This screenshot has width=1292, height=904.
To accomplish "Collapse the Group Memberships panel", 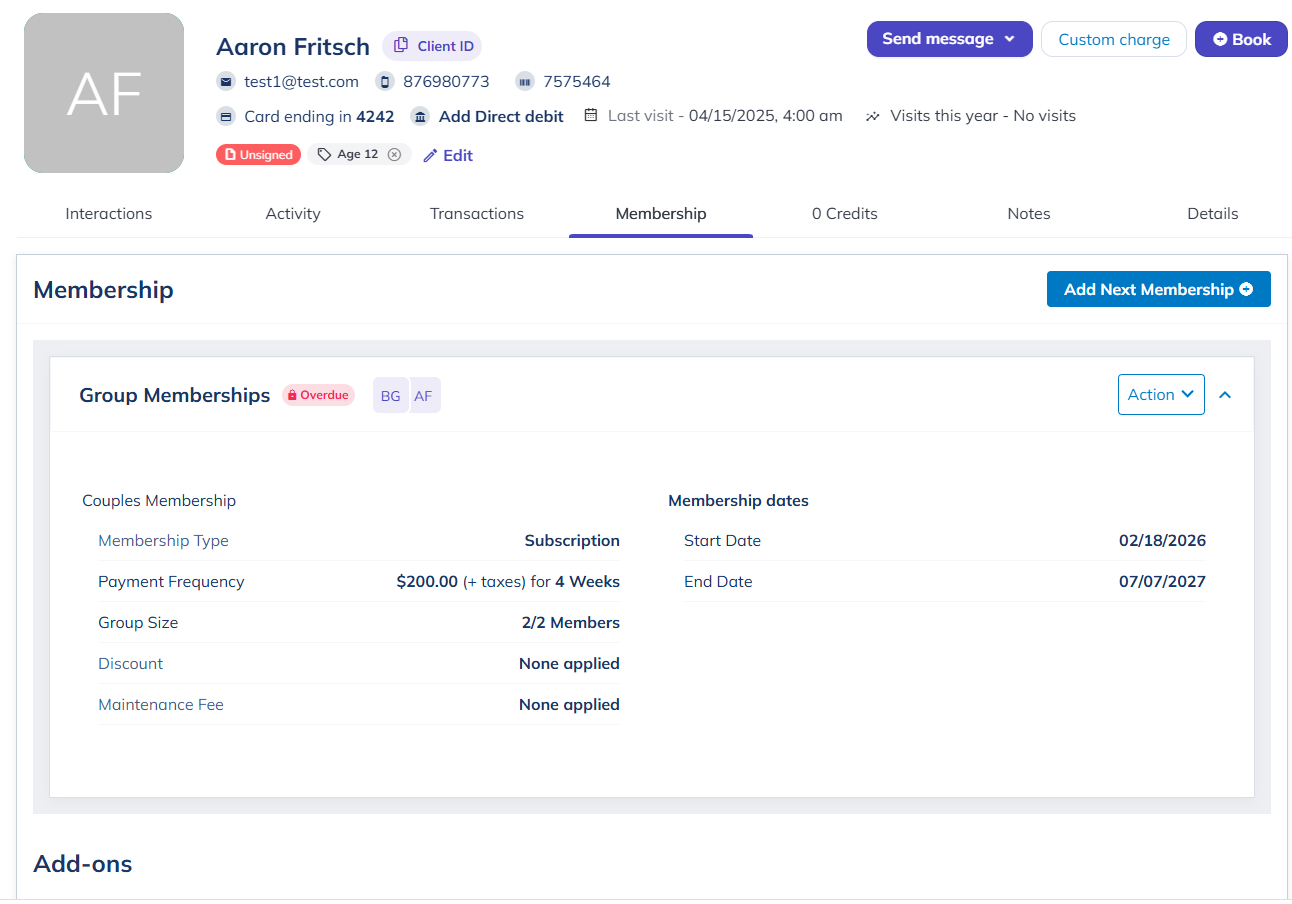I will point(1225,395).
